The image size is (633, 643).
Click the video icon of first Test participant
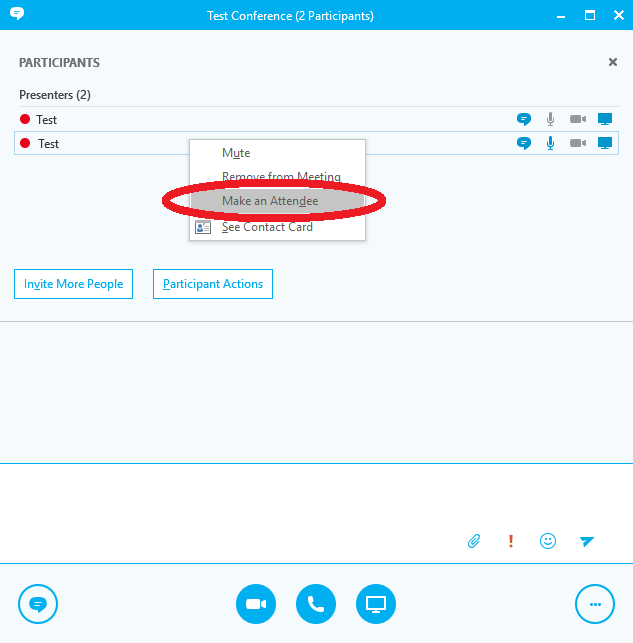[x=577, y=119]
